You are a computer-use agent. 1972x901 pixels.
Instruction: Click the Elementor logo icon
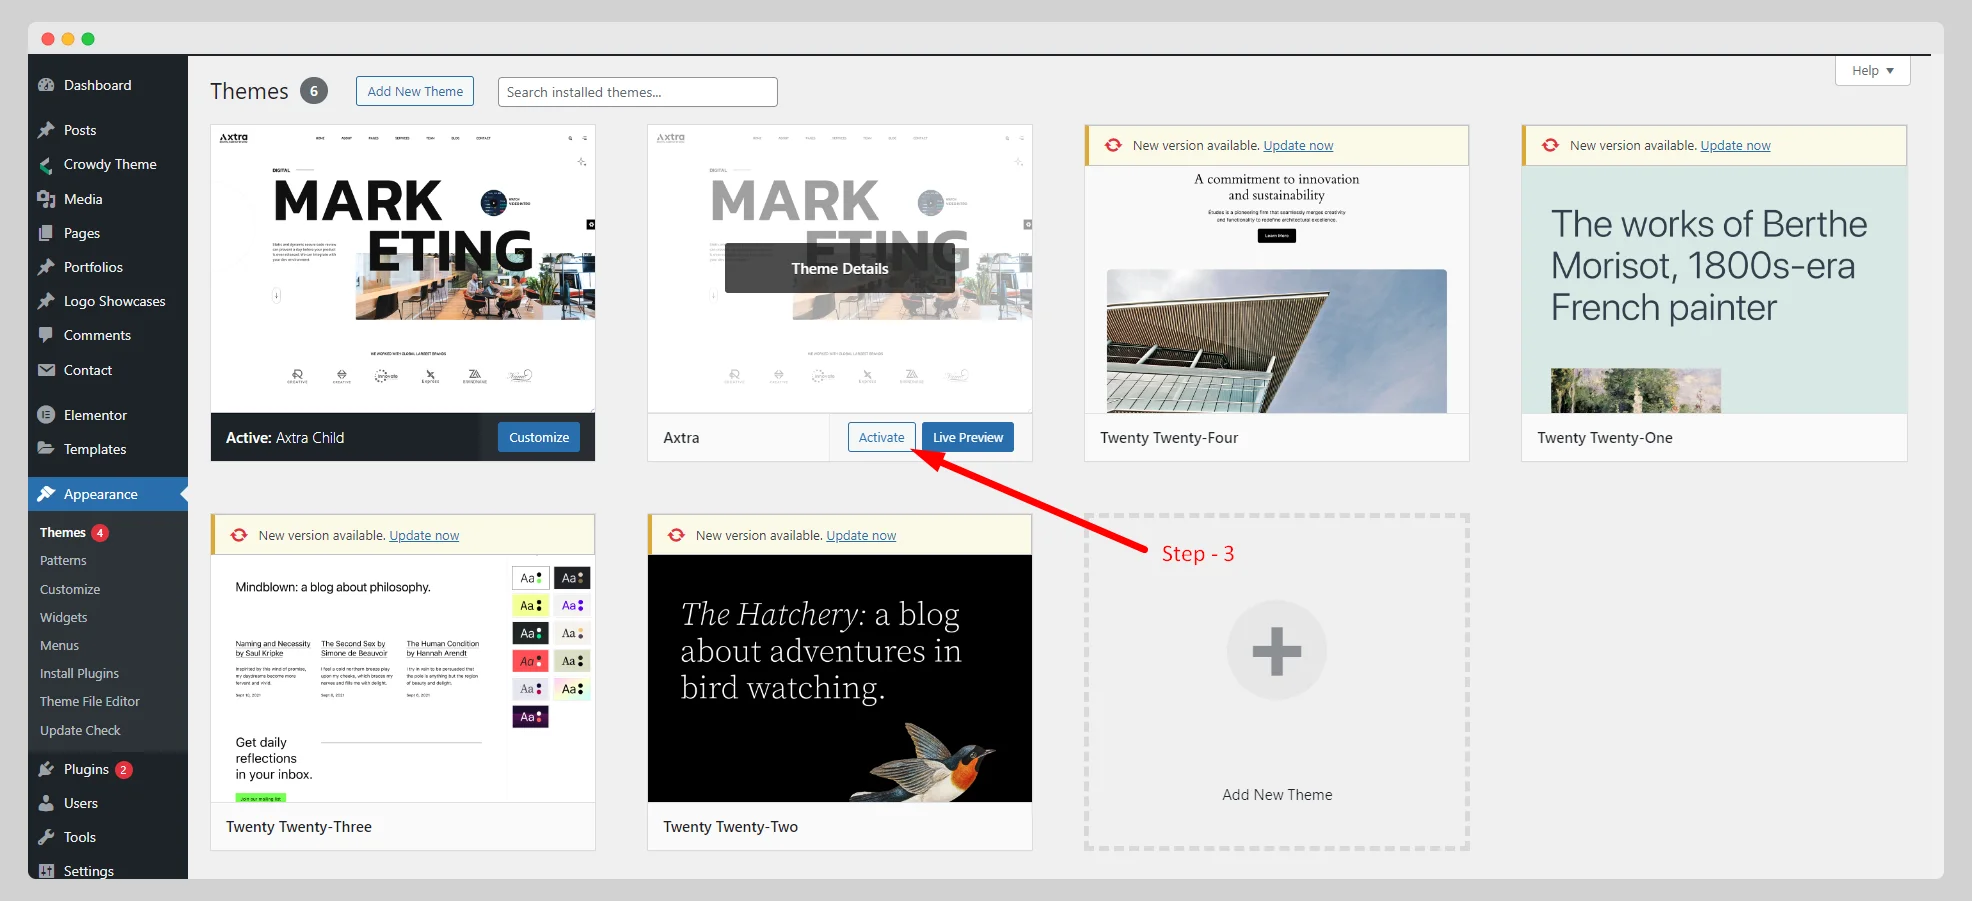point(46,415)
